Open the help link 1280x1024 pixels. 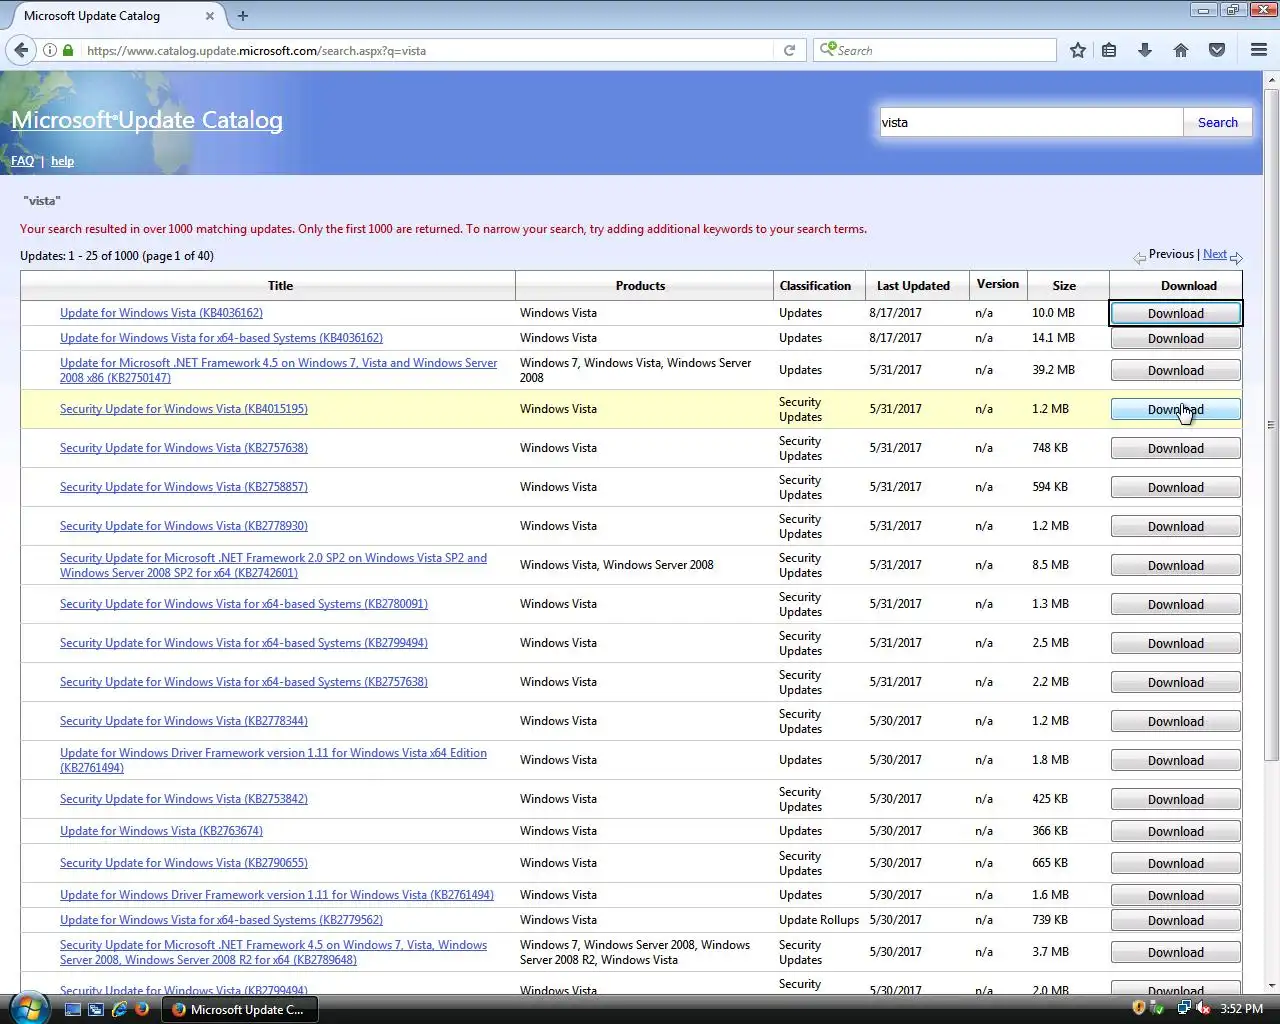tap(62, 161)
